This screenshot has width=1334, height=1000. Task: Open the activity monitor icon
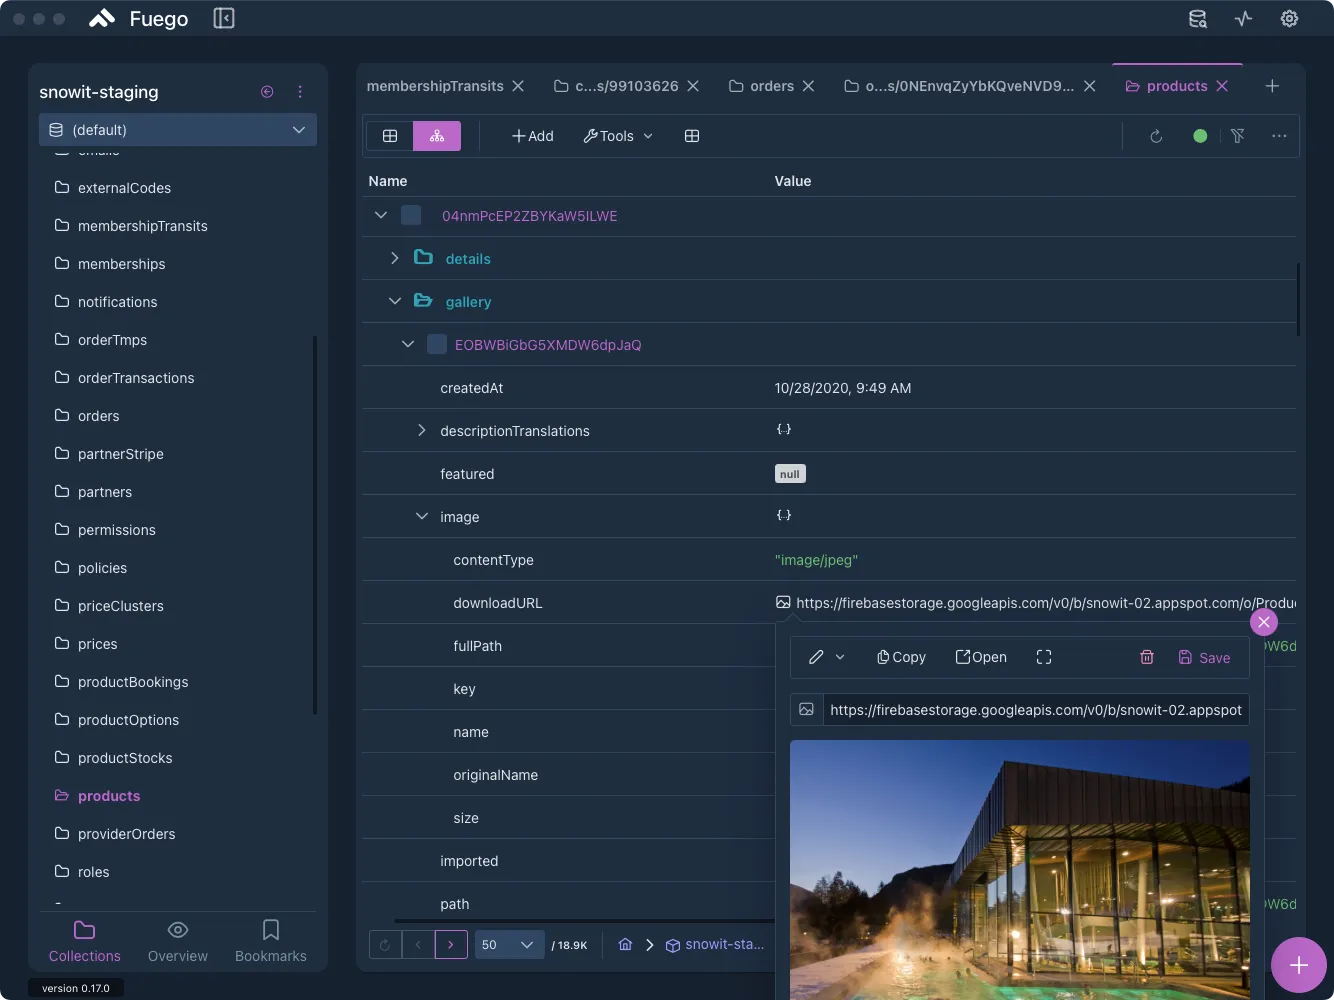pyautogui.click(x=1243, y=18)
